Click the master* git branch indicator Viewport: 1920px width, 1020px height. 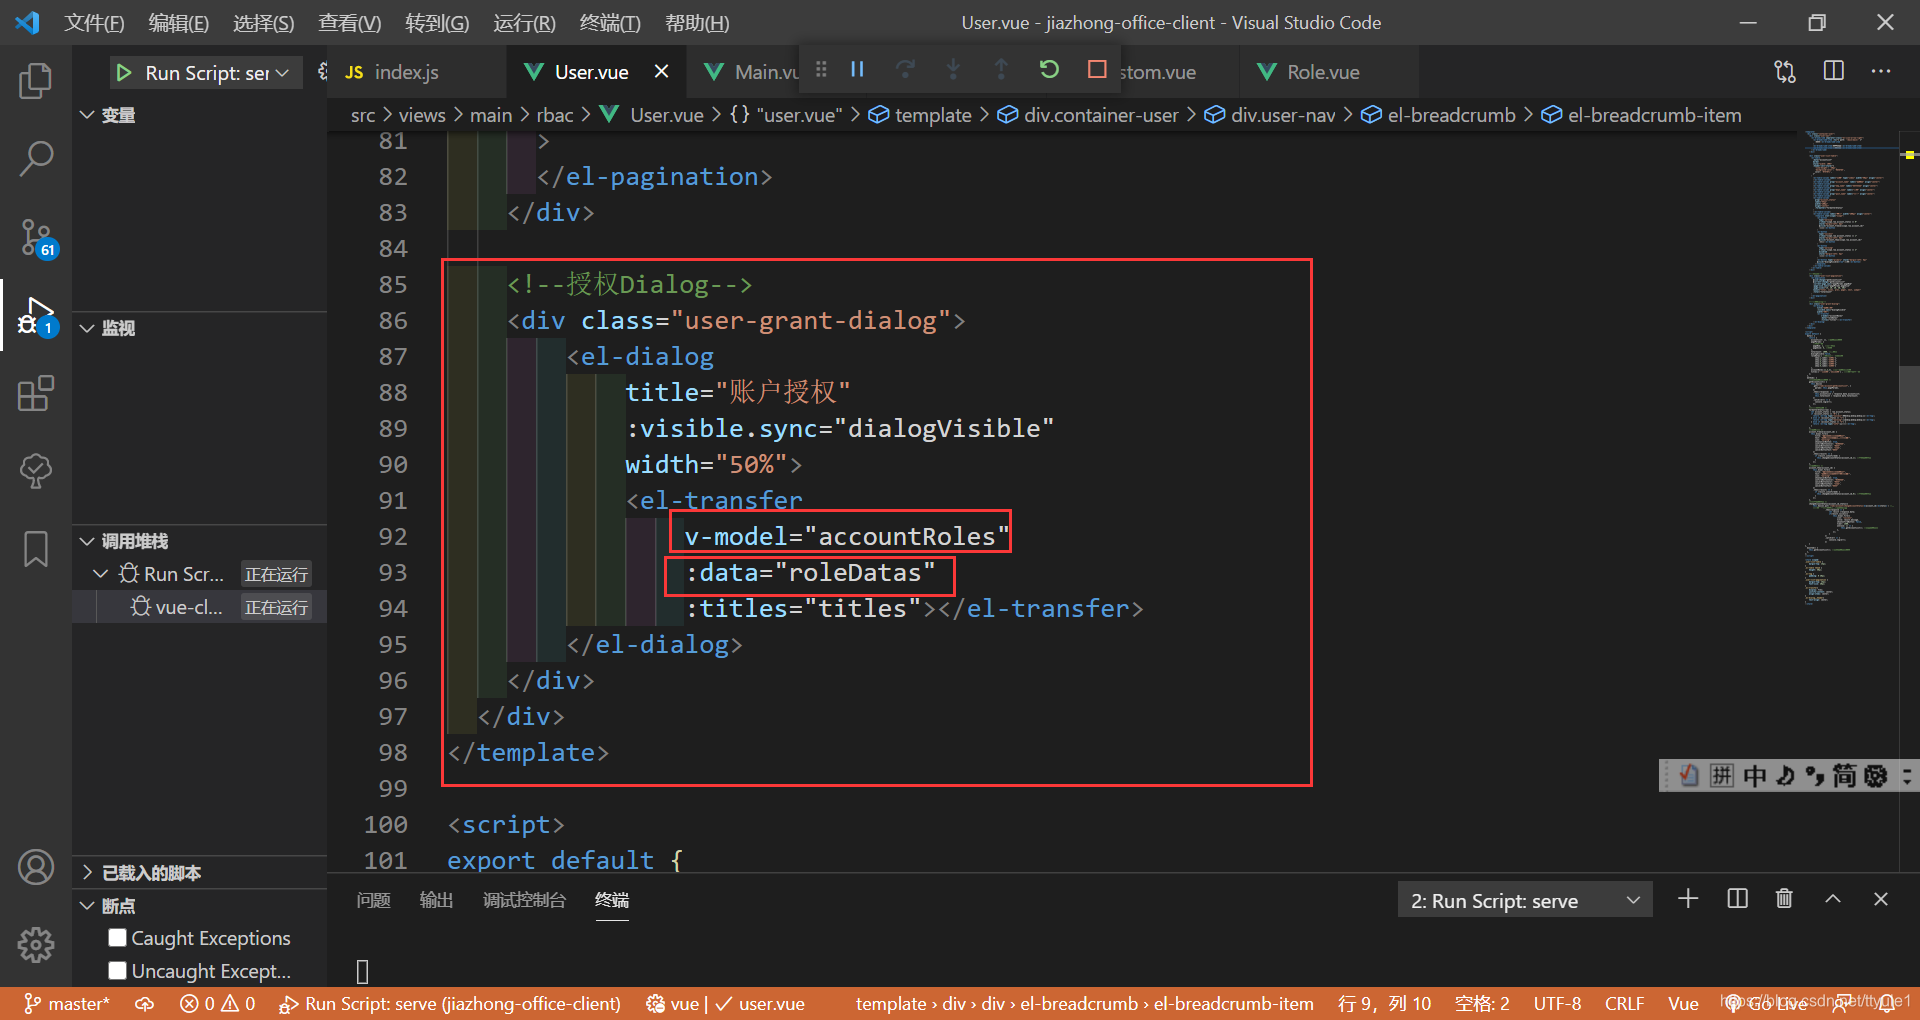(66, 1003)
